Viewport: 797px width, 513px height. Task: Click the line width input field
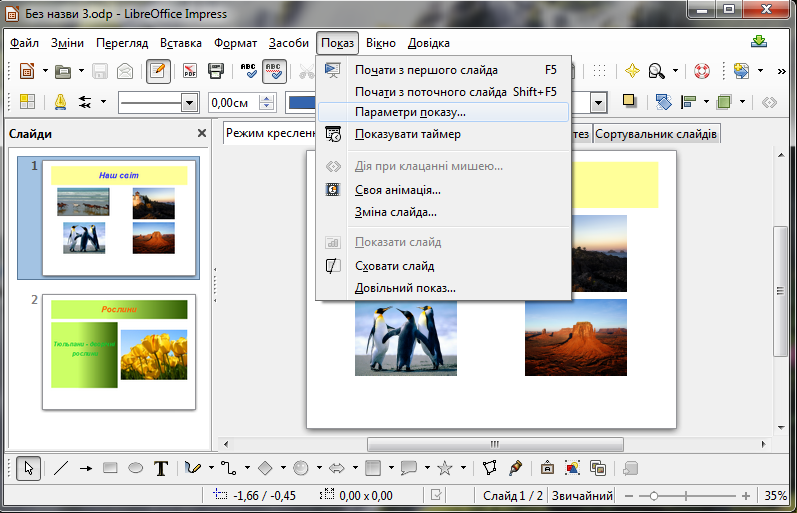click(x=233, y=103)
